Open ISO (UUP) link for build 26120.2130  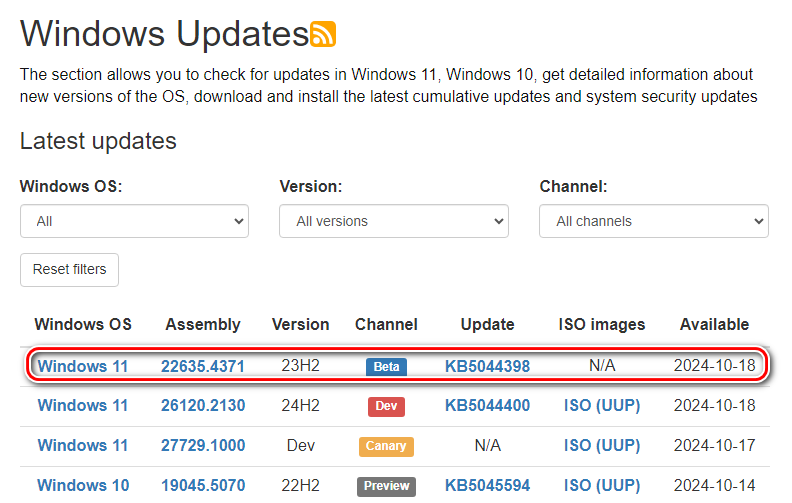602,406
